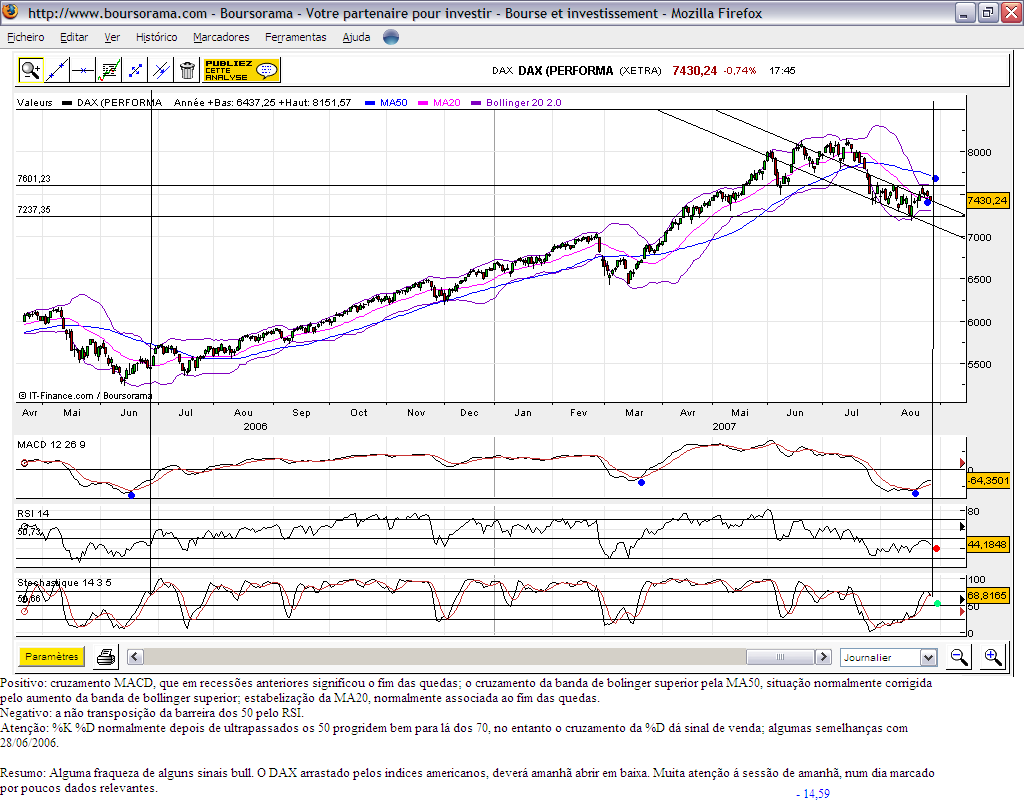Screen dimensions: 1024x800
Task: Select the zoom magnifier tool
Action: click(x=31, y=70)
